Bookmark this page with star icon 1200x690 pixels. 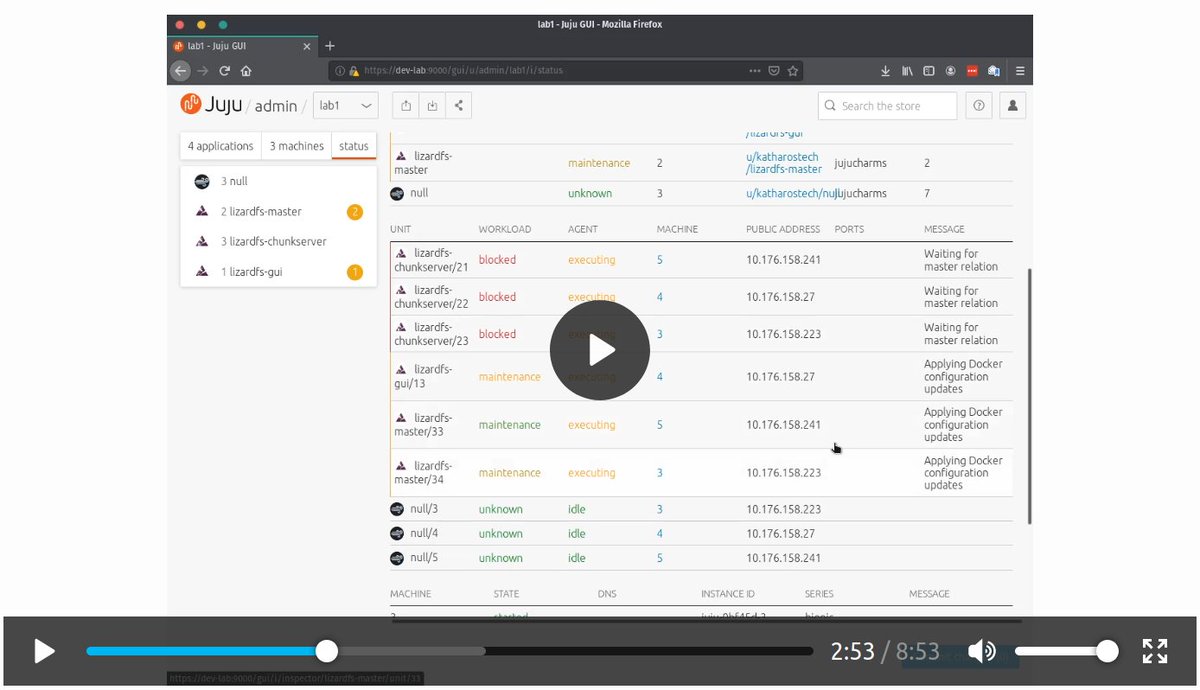[793, 71]
